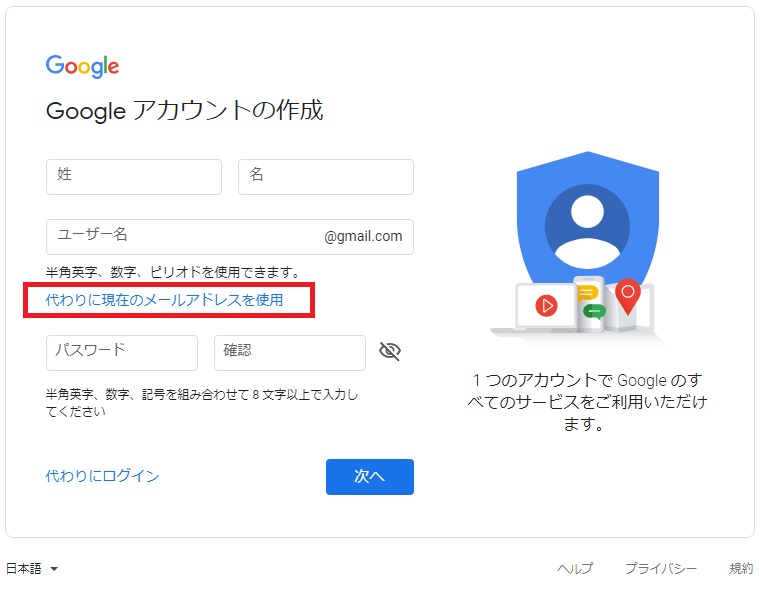Click the red play button on the laptop illustration
760x598 pixels.
point(546,306)
